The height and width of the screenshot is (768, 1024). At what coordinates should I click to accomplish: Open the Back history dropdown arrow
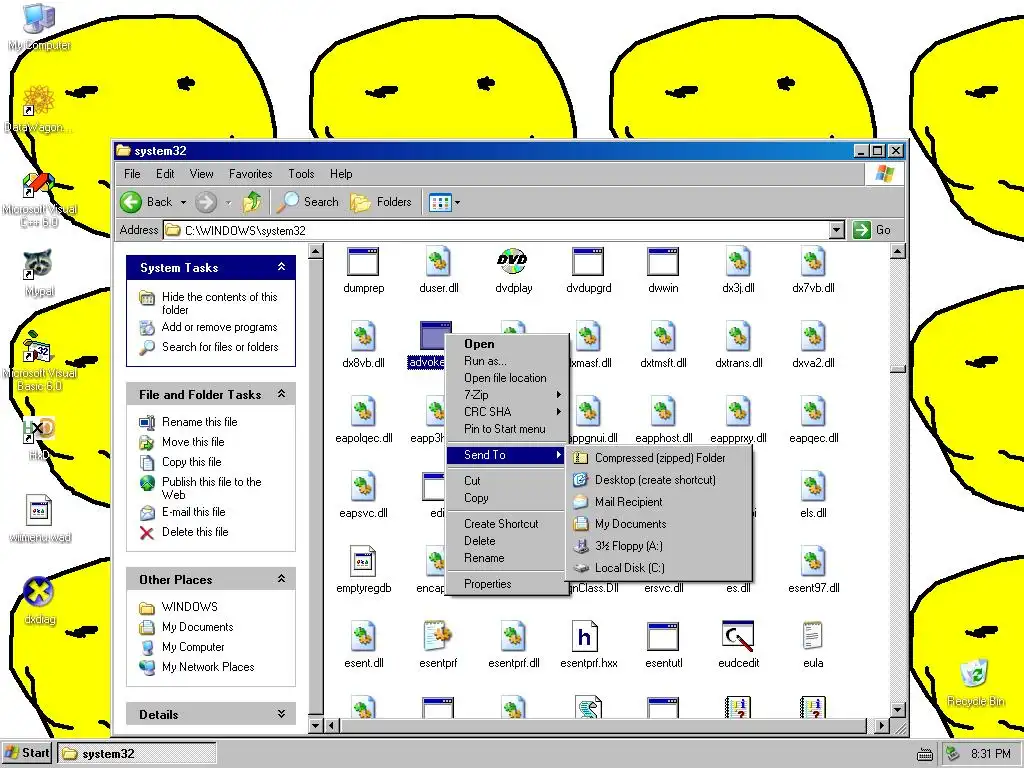[184, 202]
